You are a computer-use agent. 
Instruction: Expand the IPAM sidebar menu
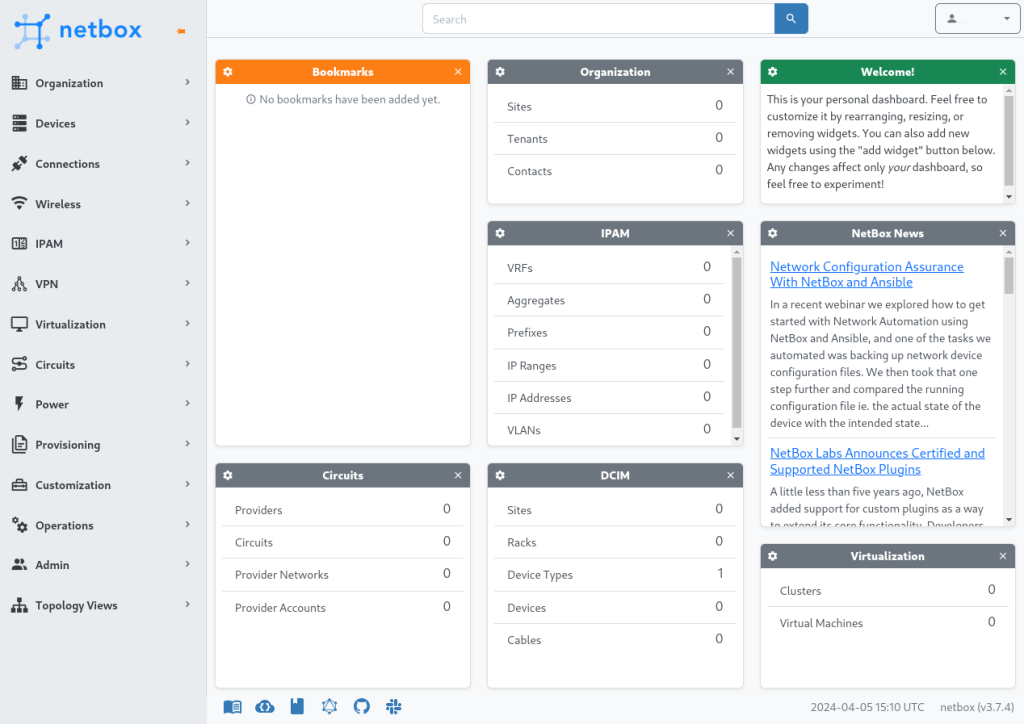pyautogui.click(x=100, y=244)
